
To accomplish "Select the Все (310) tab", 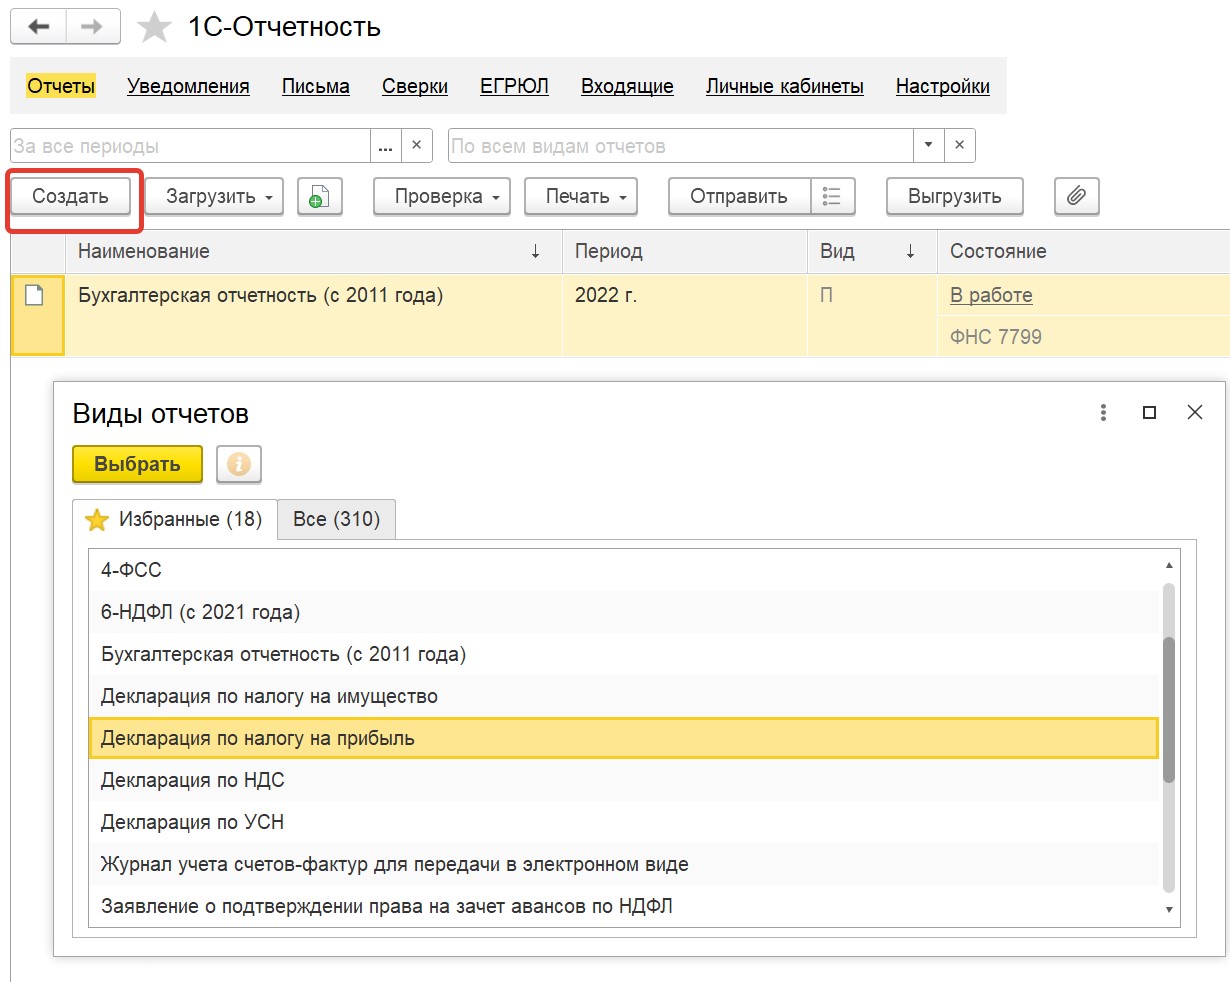I will pos(336,519).
